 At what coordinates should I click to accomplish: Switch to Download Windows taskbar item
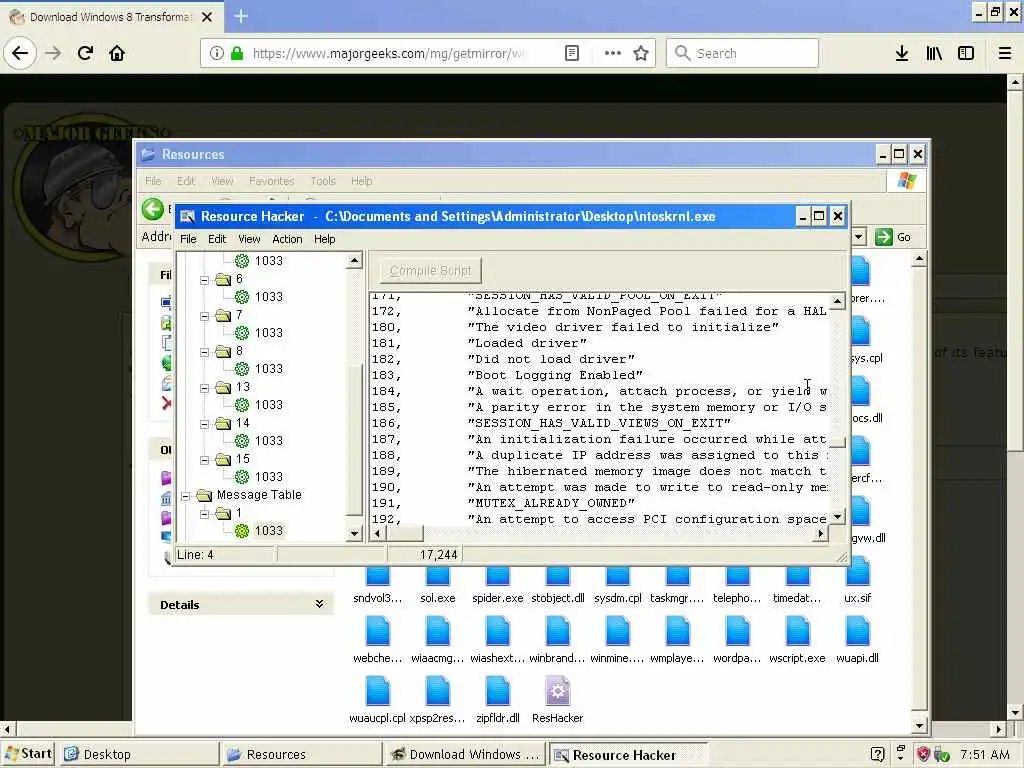pyautogui.click(x=464, y=754)
